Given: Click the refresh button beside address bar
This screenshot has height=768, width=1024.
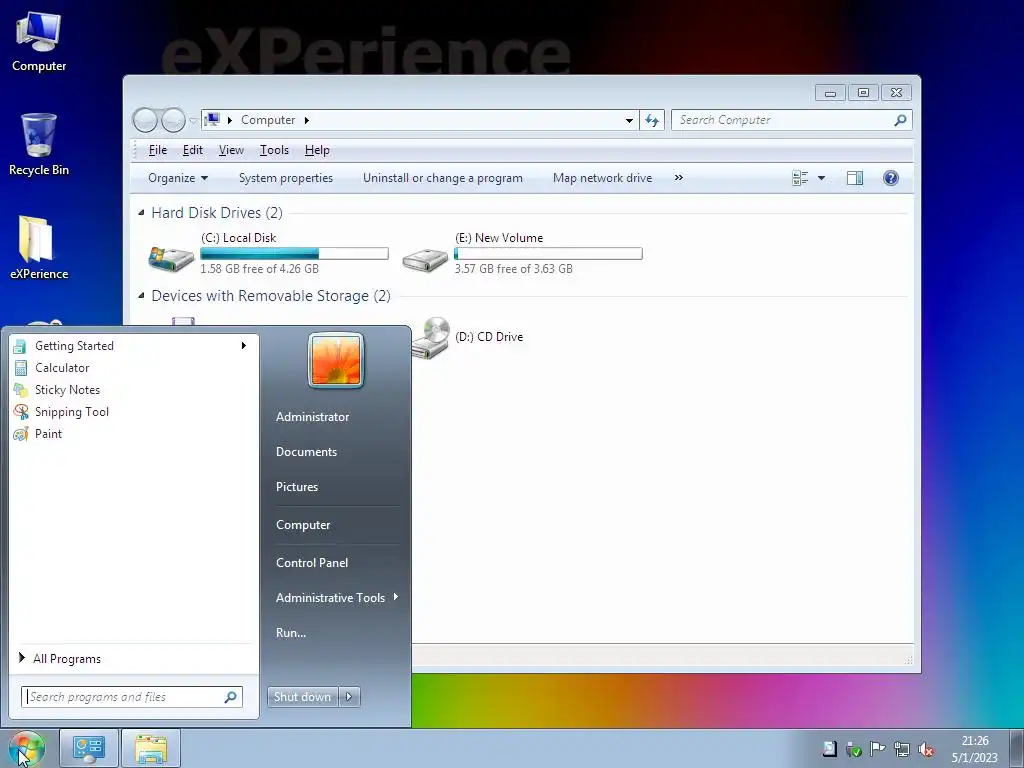Looking at the screenshot, I should pos(652,120).
